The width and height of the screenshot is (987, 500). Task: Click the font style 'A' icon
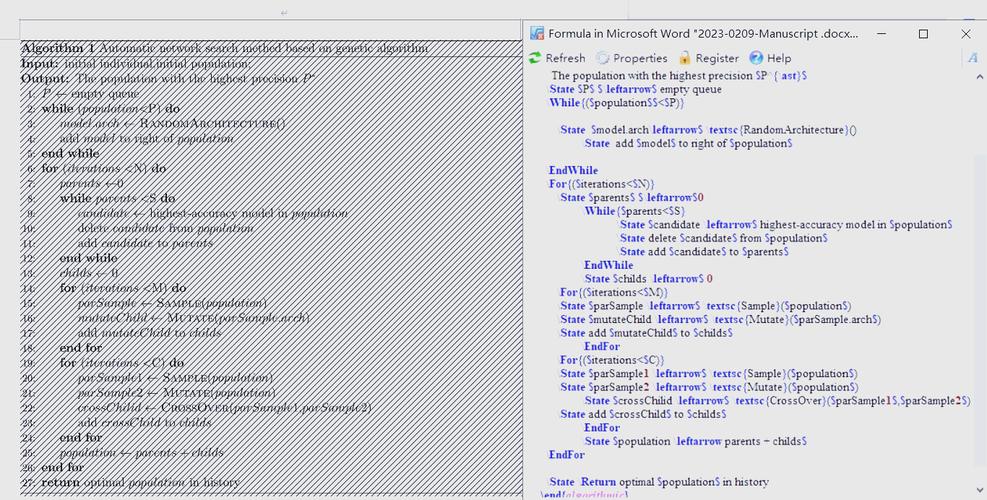pyautogui.click(x=972, y=58)
